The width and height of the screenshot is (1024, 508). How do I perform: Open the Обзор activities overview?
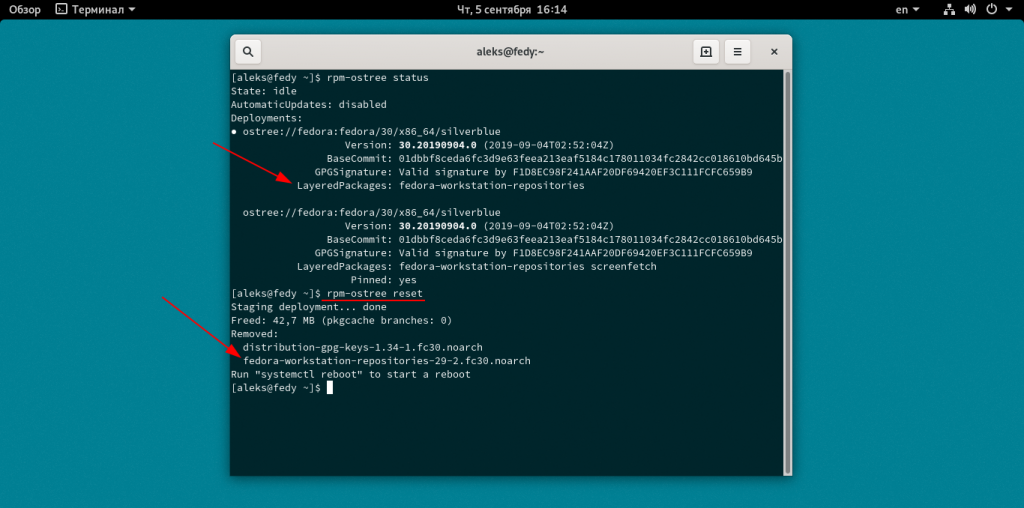coord(24,10)
